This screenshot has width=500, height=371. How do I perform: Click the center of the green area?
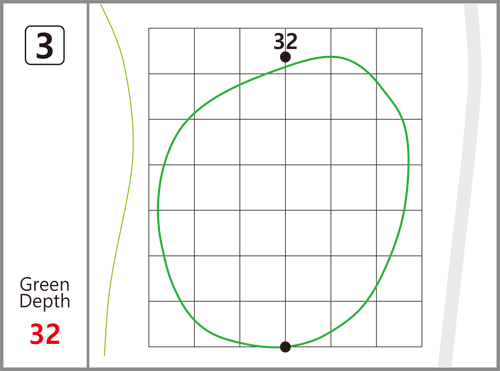click(283, 202)
